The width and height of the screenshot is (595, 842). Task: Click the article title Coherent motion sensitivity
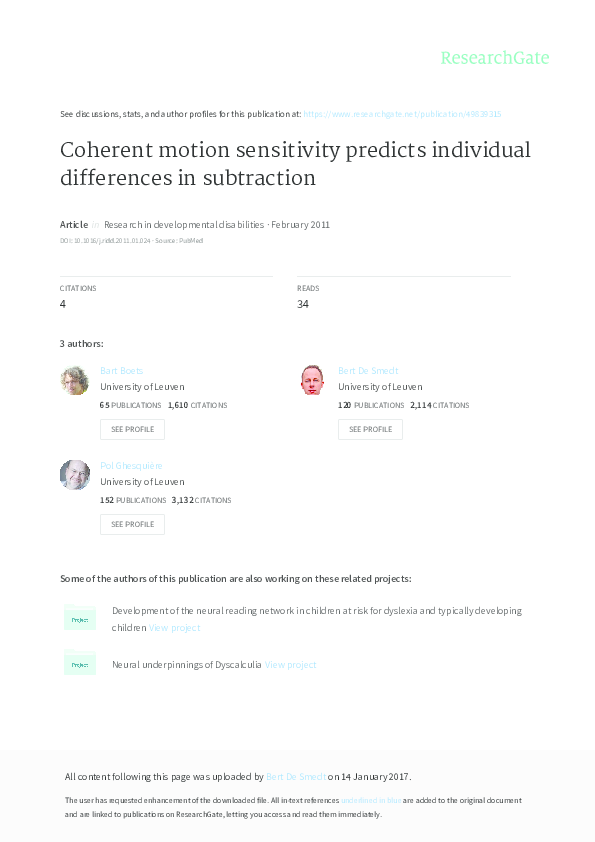click(x=295, y=164)
